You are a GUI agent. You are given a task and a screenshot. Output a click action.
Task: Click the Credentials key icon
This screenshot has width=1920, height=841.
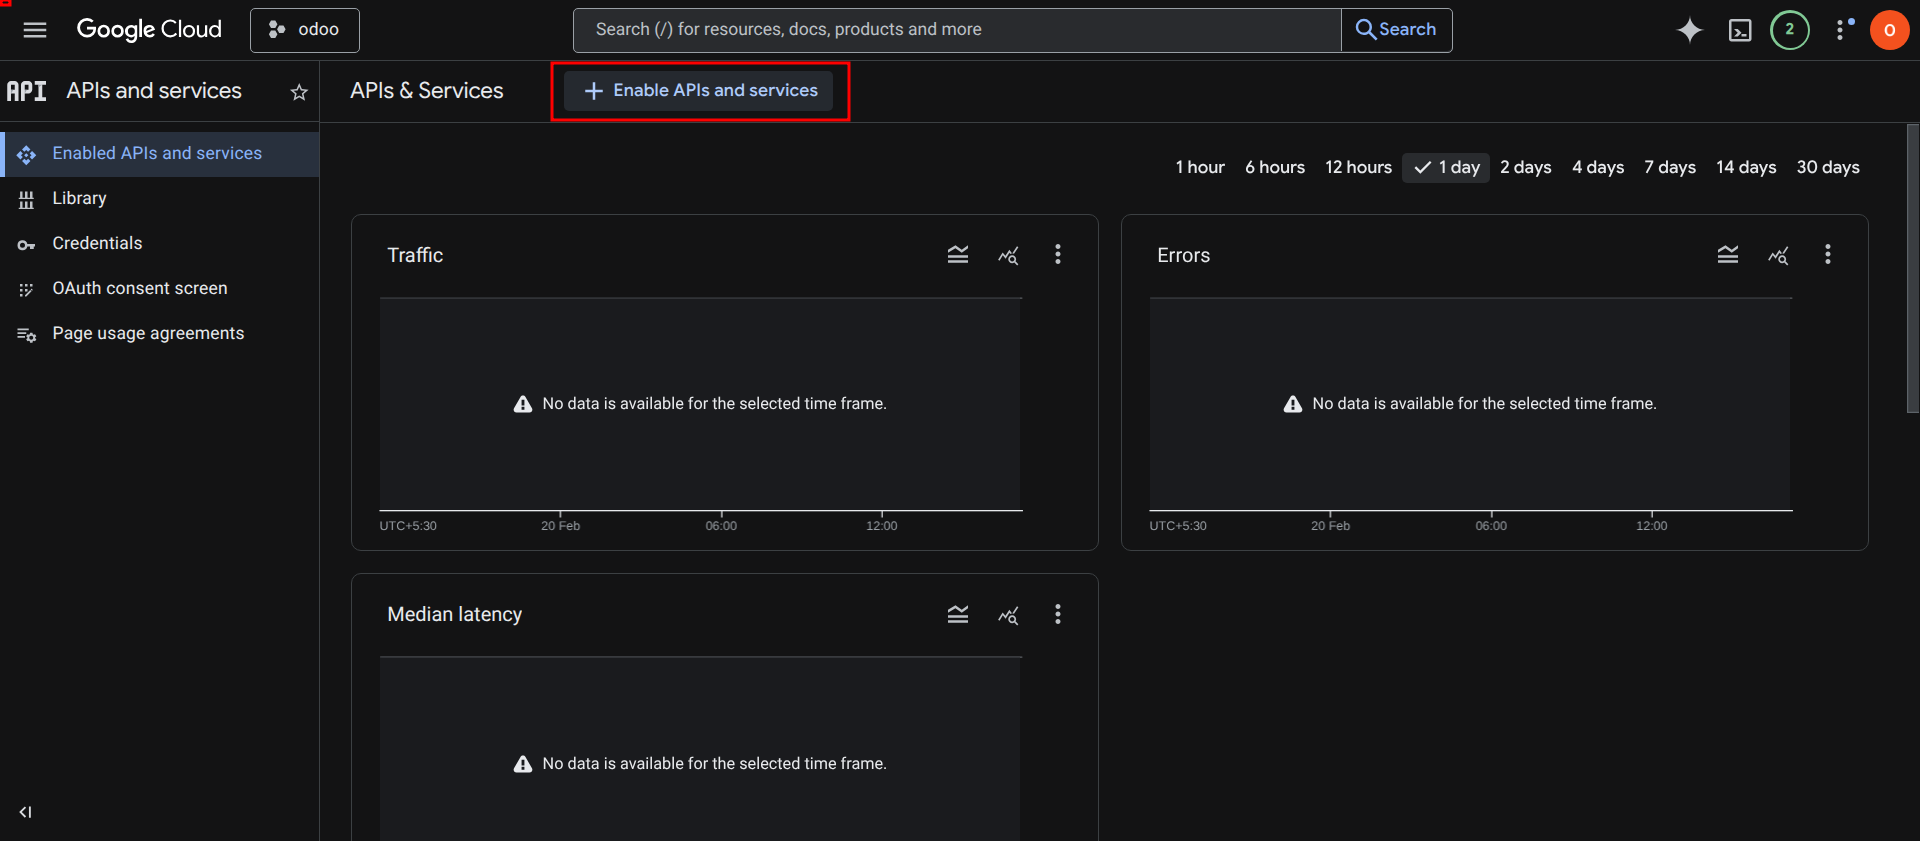(x=27, y=245)
